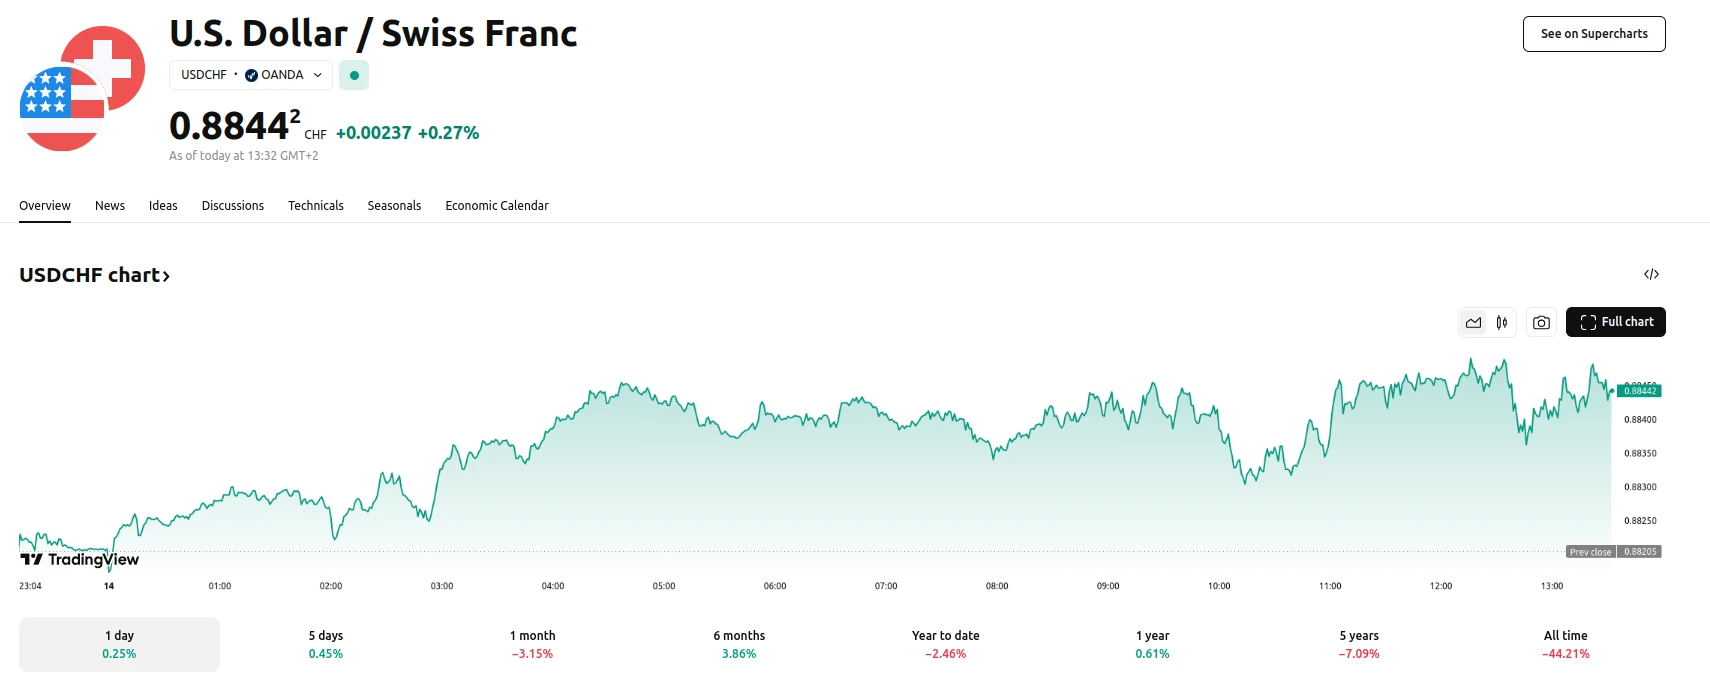Click the 12:00 time axis marker
The height and width of the screenshot is (679, 1710).
(1440, 586)
